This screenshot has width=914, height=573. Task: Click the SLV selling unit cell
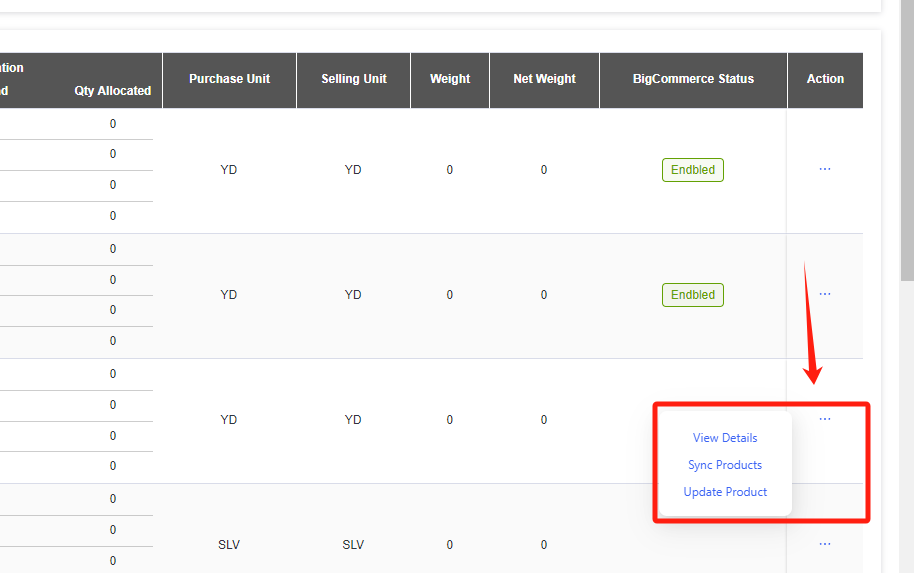353,544
